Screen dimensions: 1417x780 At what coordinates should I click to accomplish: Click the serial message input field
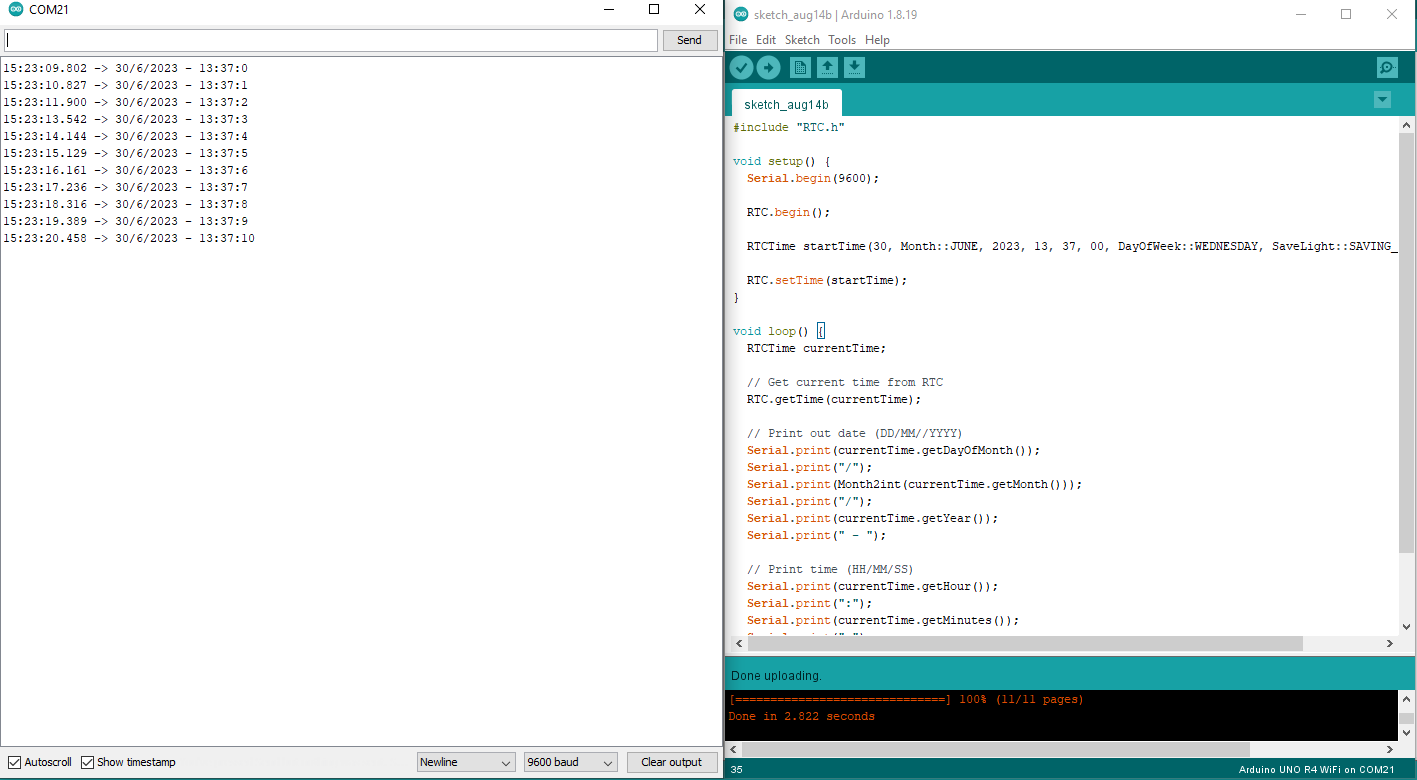(x=331, y=40)
